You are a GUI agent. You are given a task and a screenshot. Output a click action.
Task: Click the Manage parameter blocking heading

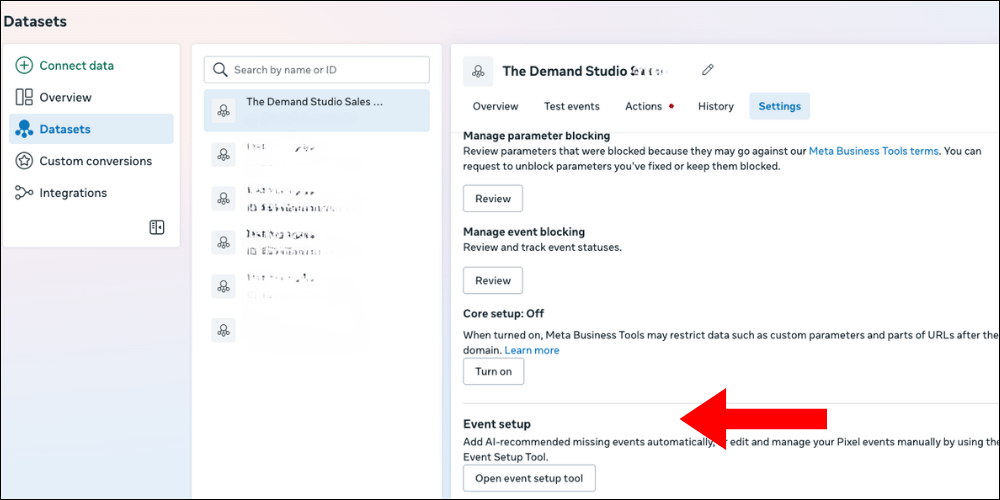[x=536, y=135]
